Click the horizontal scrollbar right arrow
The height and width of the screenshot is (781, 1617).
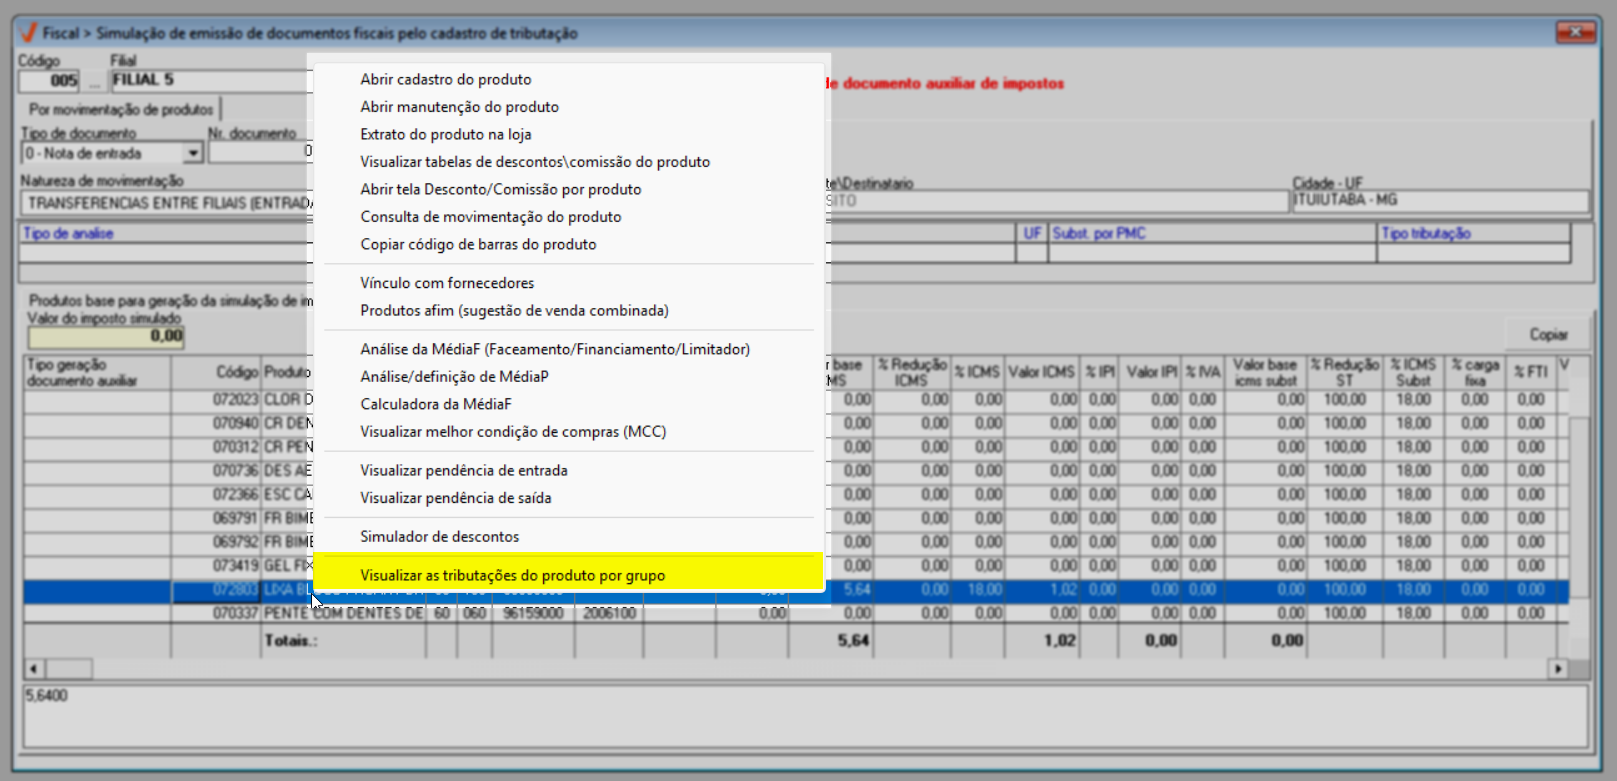pyautogui.click(x=1557, y=668)
